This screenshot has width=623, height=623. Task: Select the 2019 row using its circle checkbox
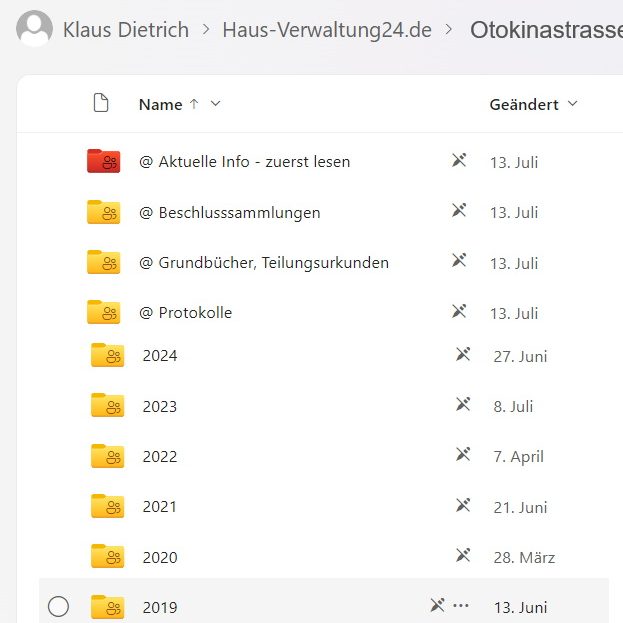(x=59, y=606)
